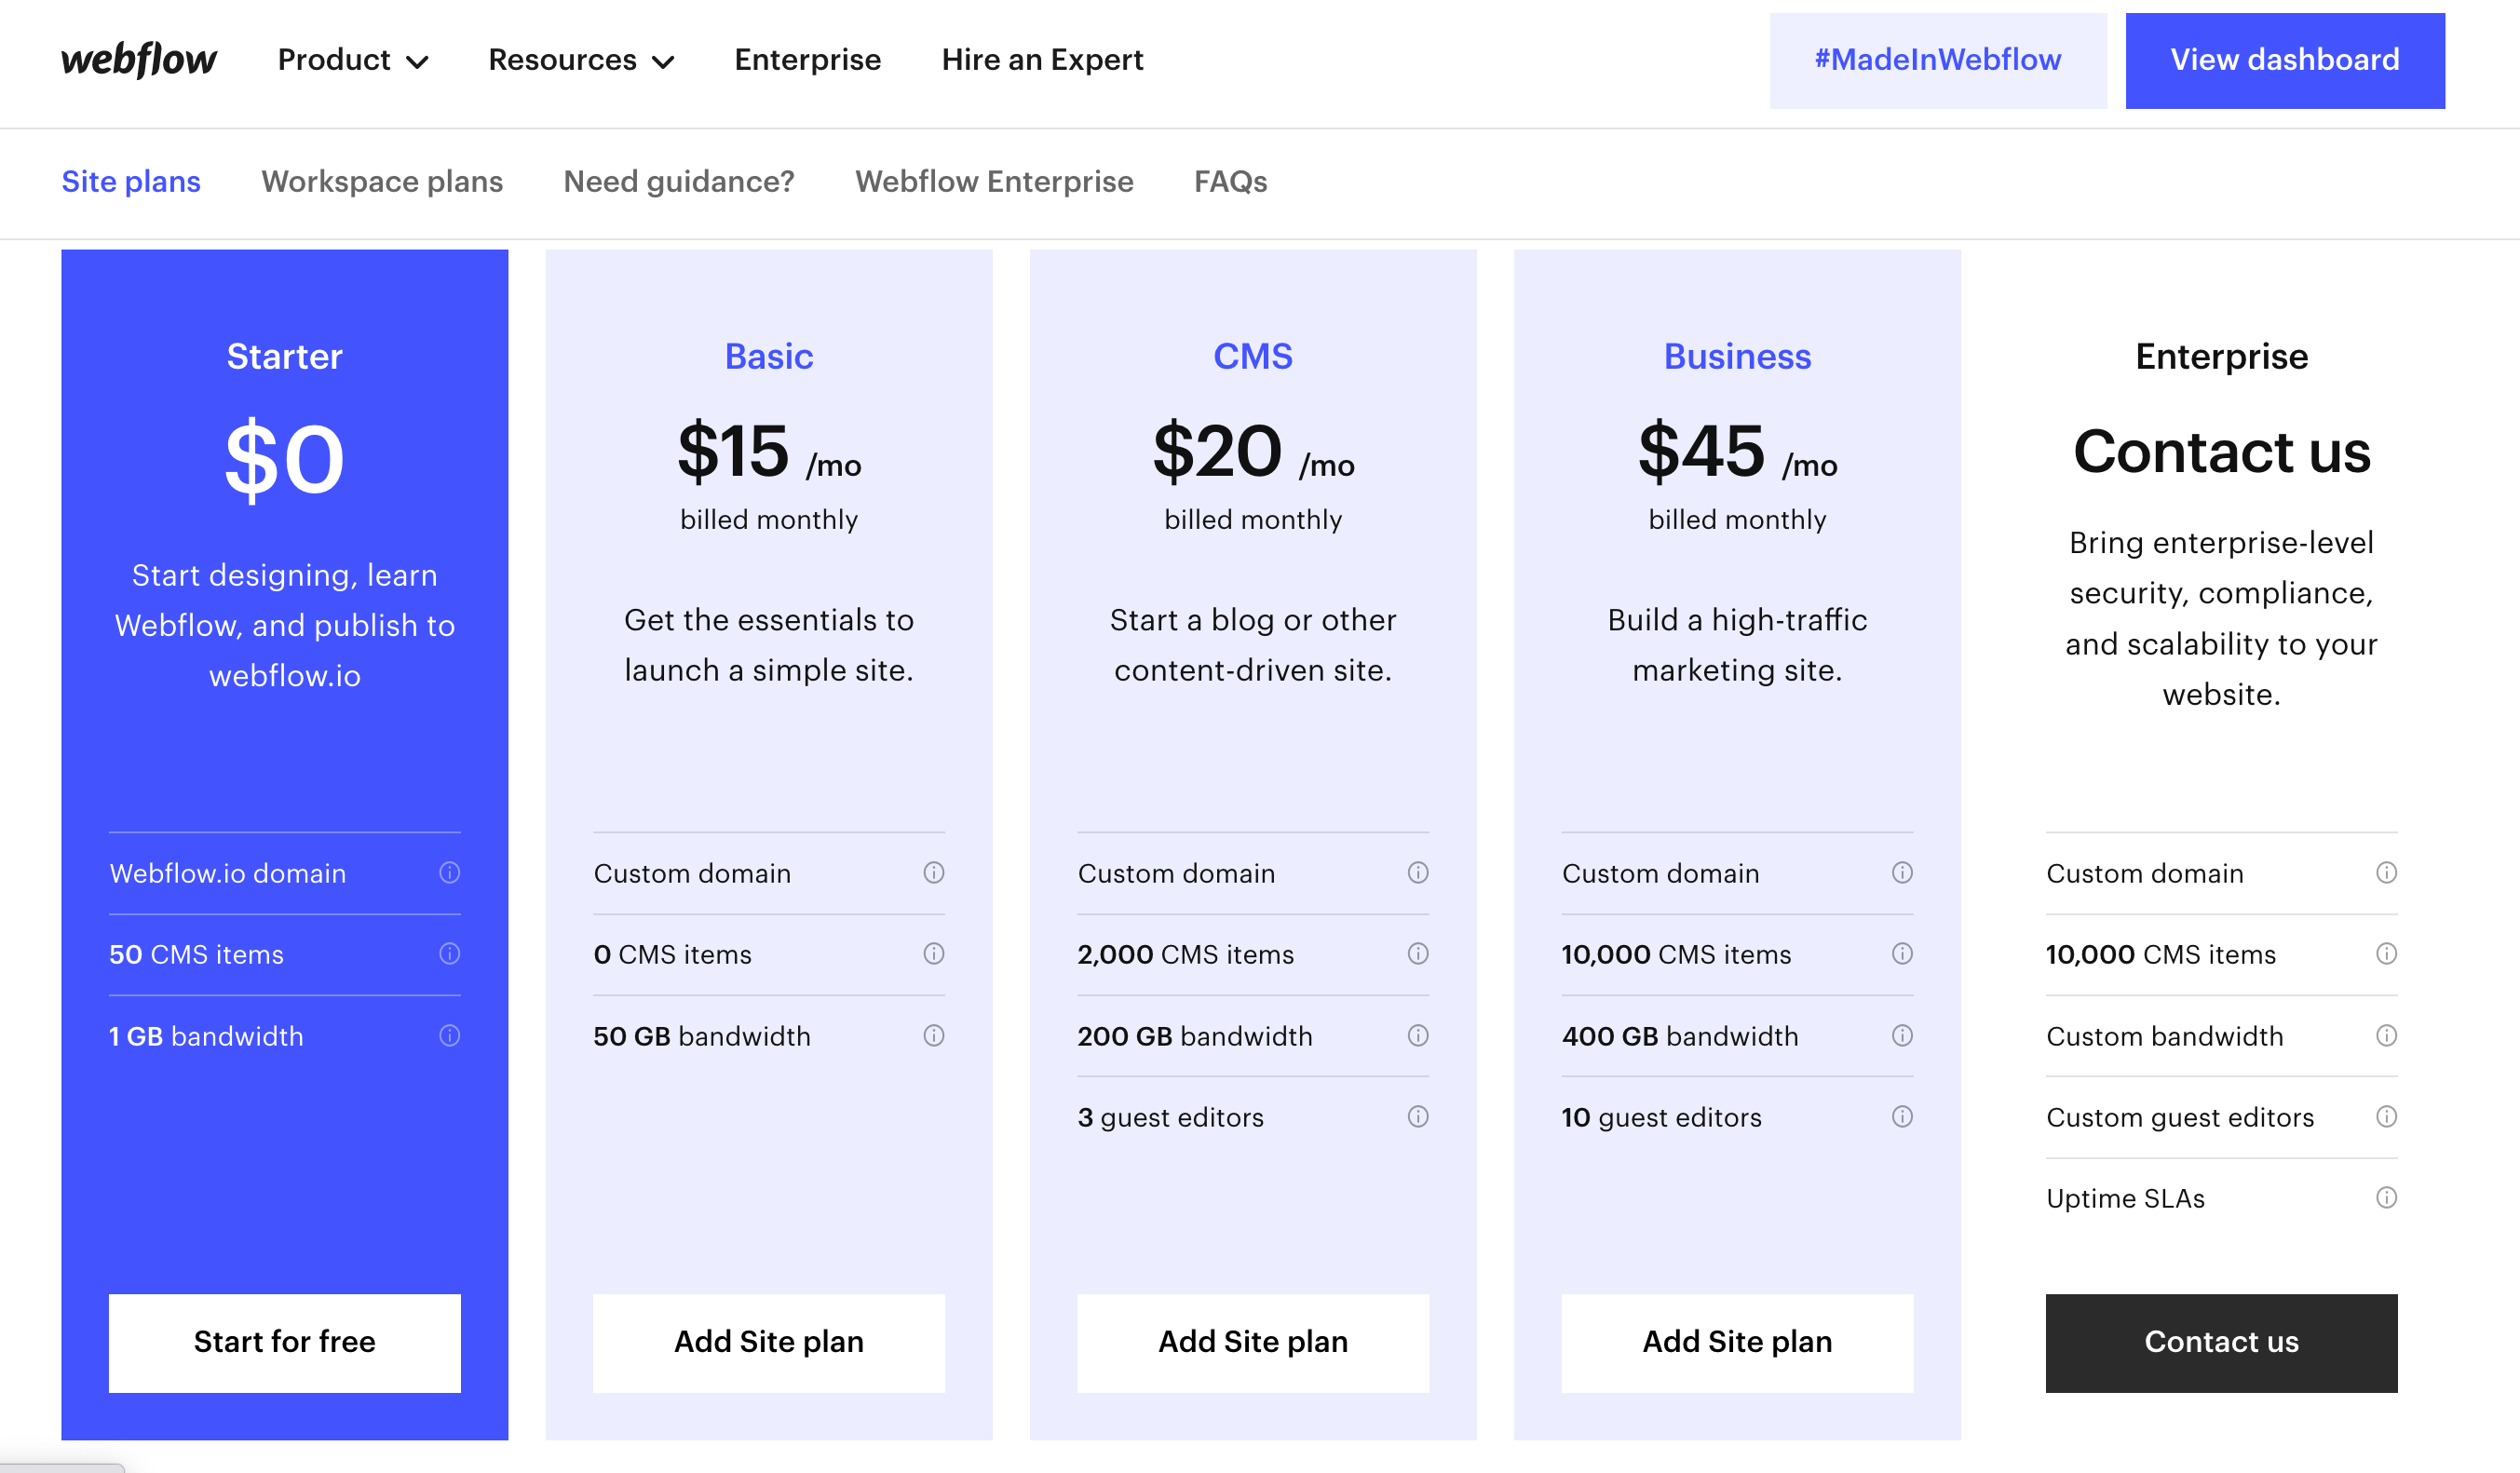Image resolution: width=2520 pixels, height=1473 pixels.
Task: Click the $20 /mo price
Action: pos(1253,452)
